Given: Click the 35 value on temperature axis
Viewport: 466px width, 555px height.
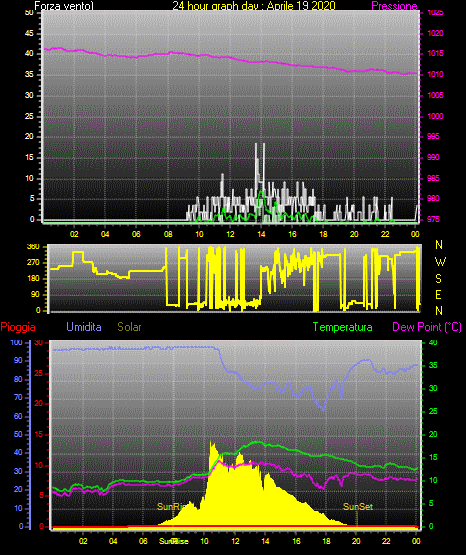Looking at the screenshot, I should tap(433, 365).
